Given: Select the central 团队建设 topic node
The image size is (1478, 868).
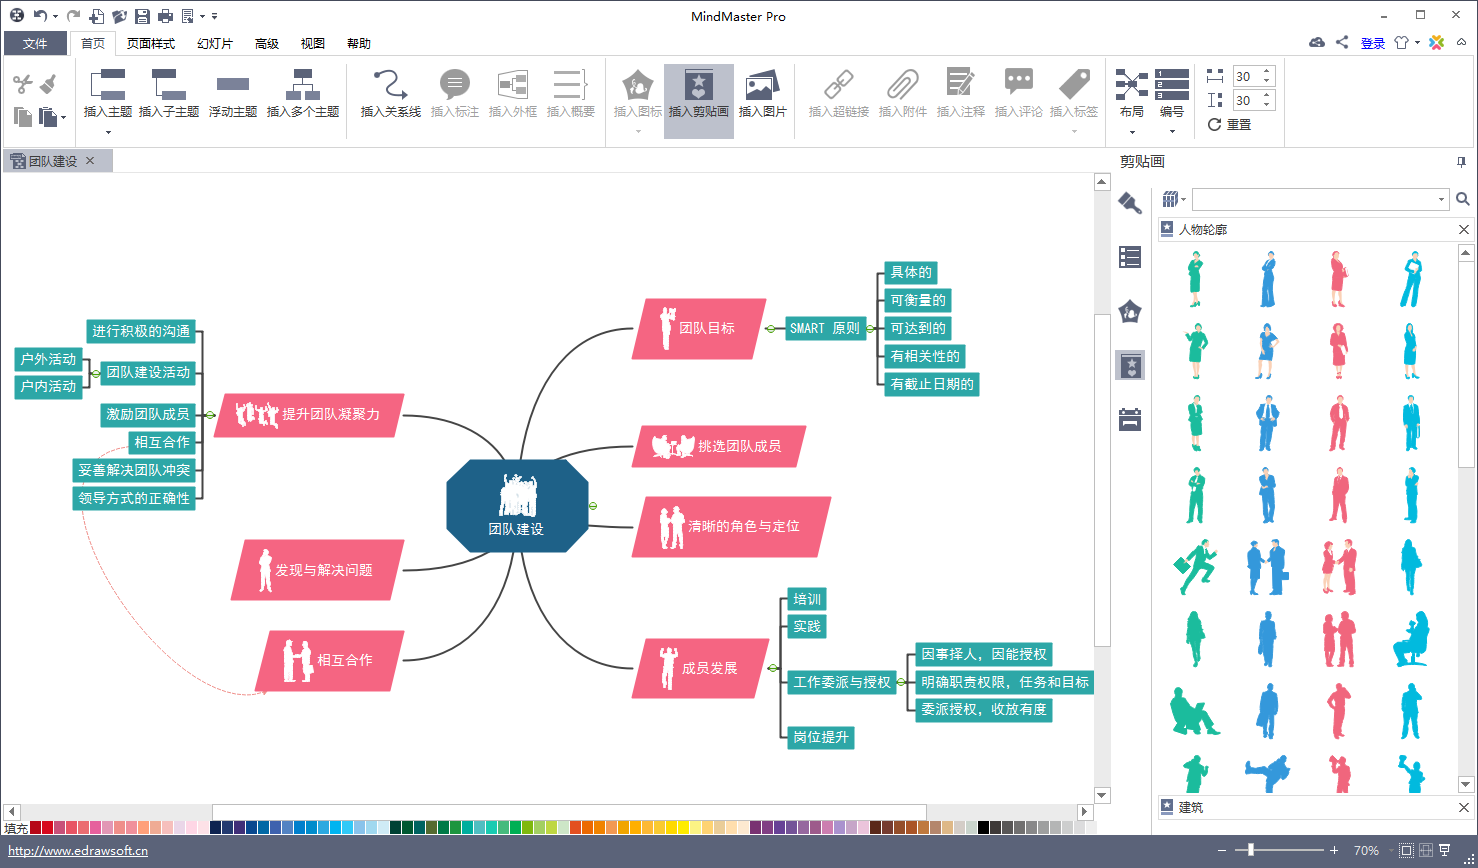Looking at the screenshot, I should (x=517, y=506).
